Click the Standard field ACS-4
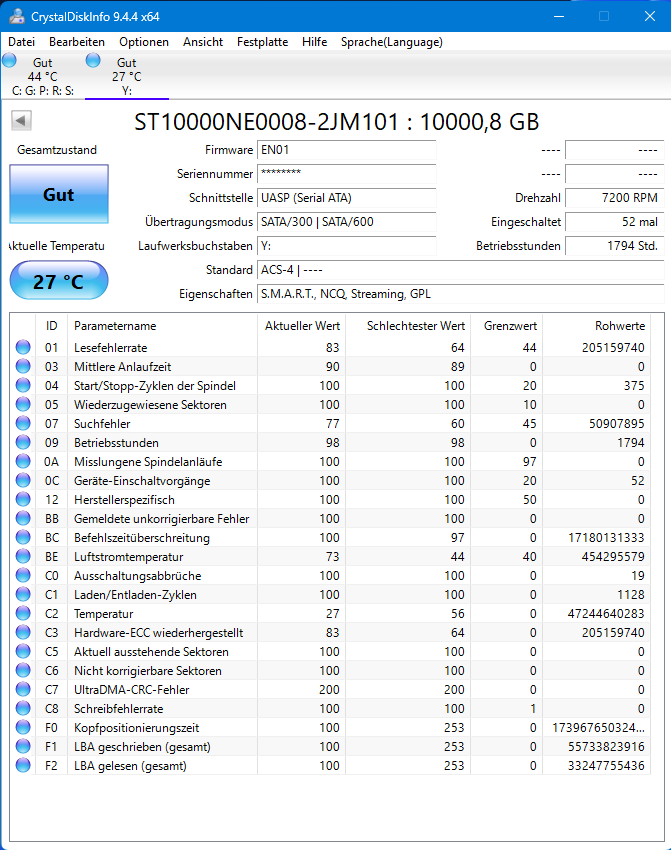The image size is (671, 850). [x=460, y=269]
